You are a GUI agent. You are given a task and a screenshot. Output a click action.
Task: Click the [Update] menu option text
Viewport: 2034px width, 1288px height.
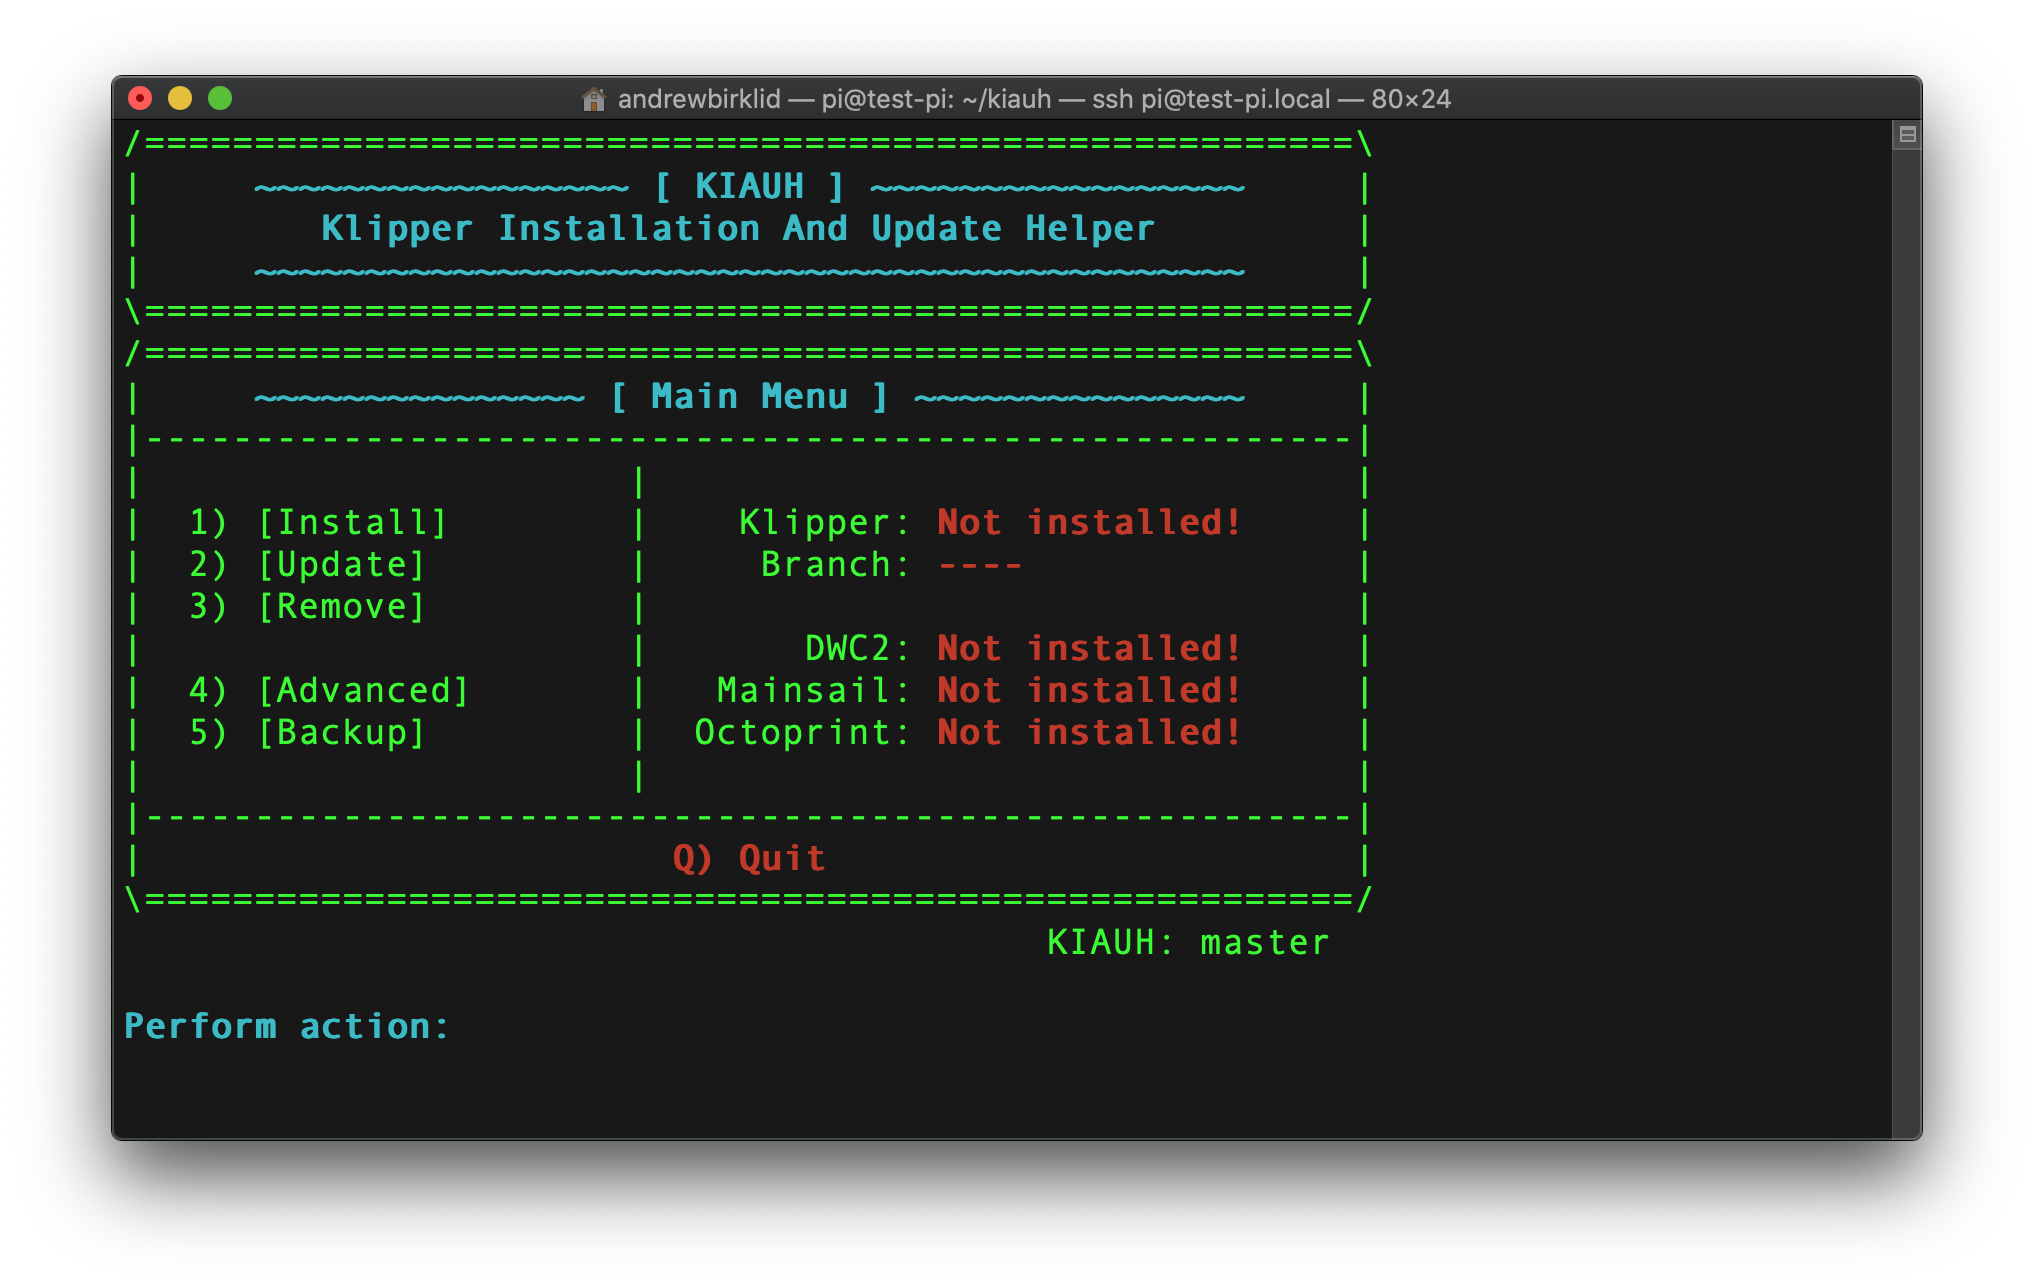(x=341, y=564)
